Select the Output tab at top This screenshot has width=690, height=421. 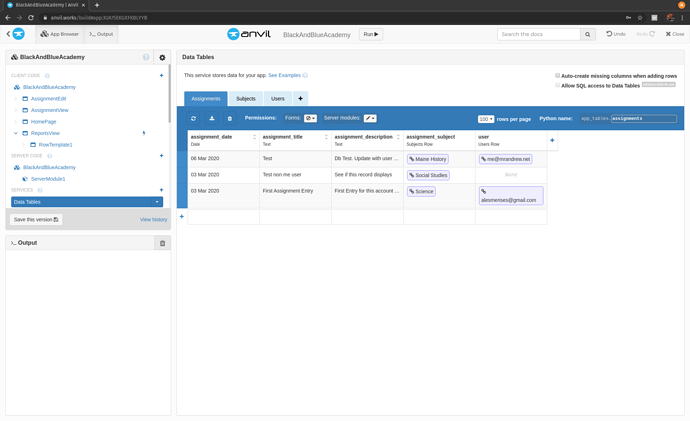[x=101, y=34]
